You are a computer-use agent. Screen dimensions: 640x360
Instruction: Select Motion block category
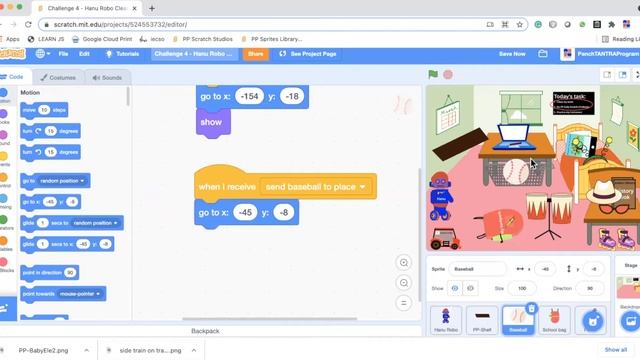[x=4, y=96]
